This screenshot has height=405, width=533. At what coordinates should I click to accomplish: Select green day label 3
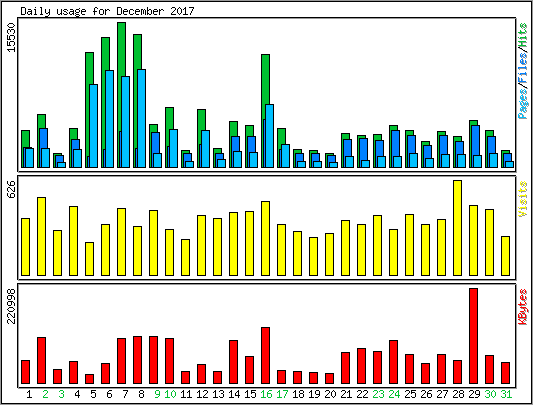[61, 394]
